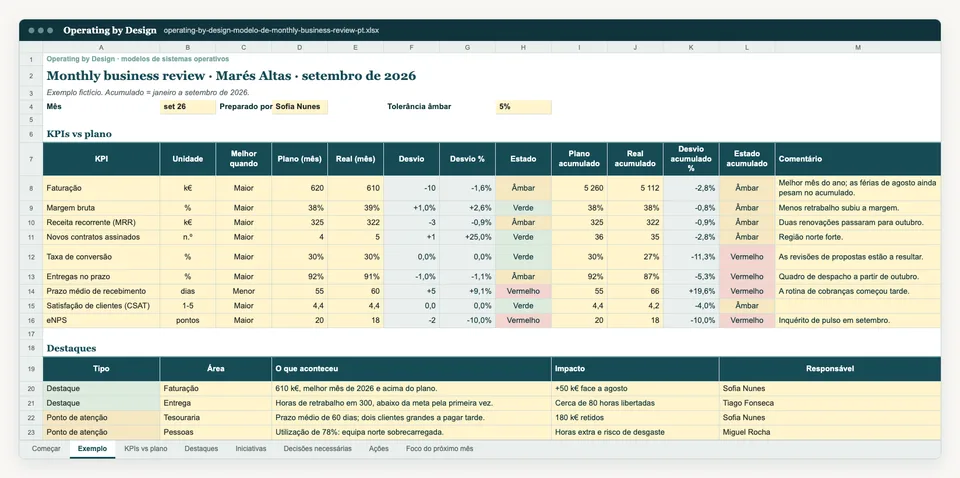Select the 'Faturação' KPI cell
Screen dimensions: 960x478
[101, 189]
